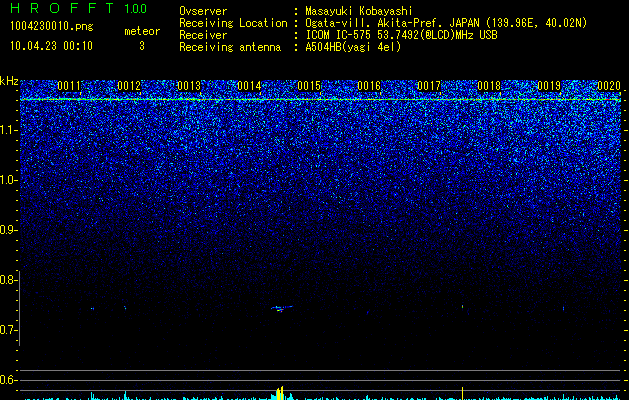629x400 pixels.
Task: Click the meteor echo near 0014
Action: point(282,309)
